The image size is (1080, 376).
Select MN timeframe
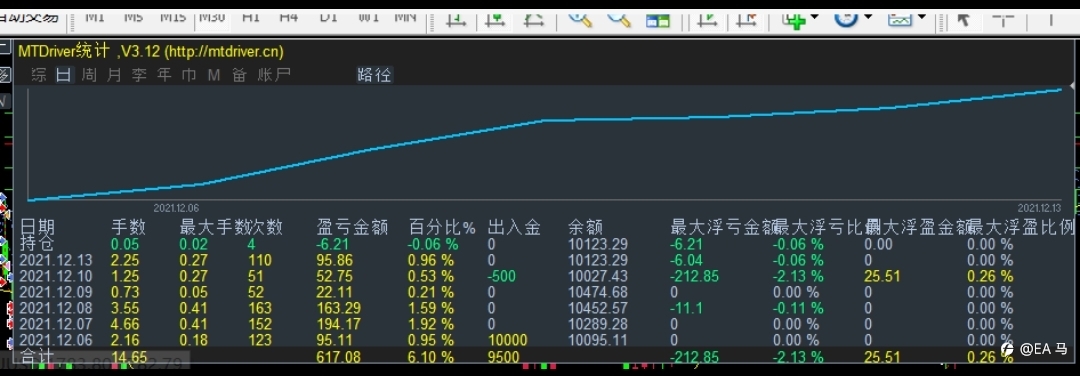point(406,17)
